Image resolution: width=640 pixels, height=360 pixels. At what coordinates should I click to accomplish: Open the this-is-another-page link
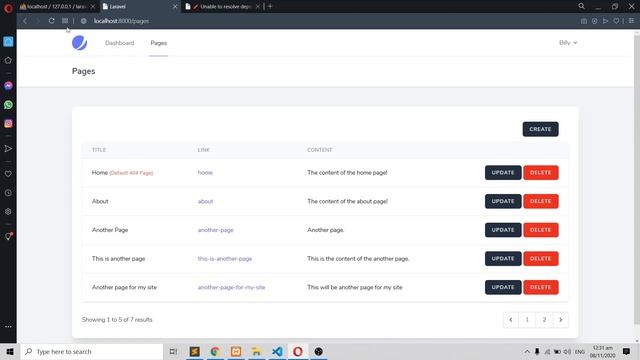pyautogui.click(x=225, y=259)
